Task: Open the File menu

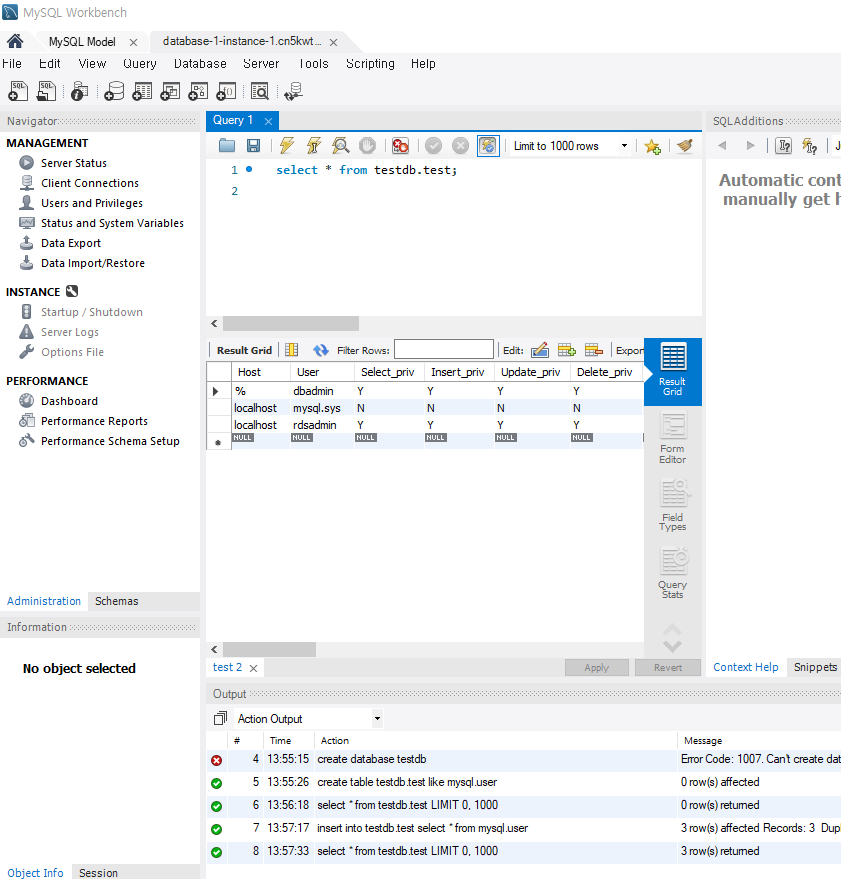Action: (x=12, y=63)
